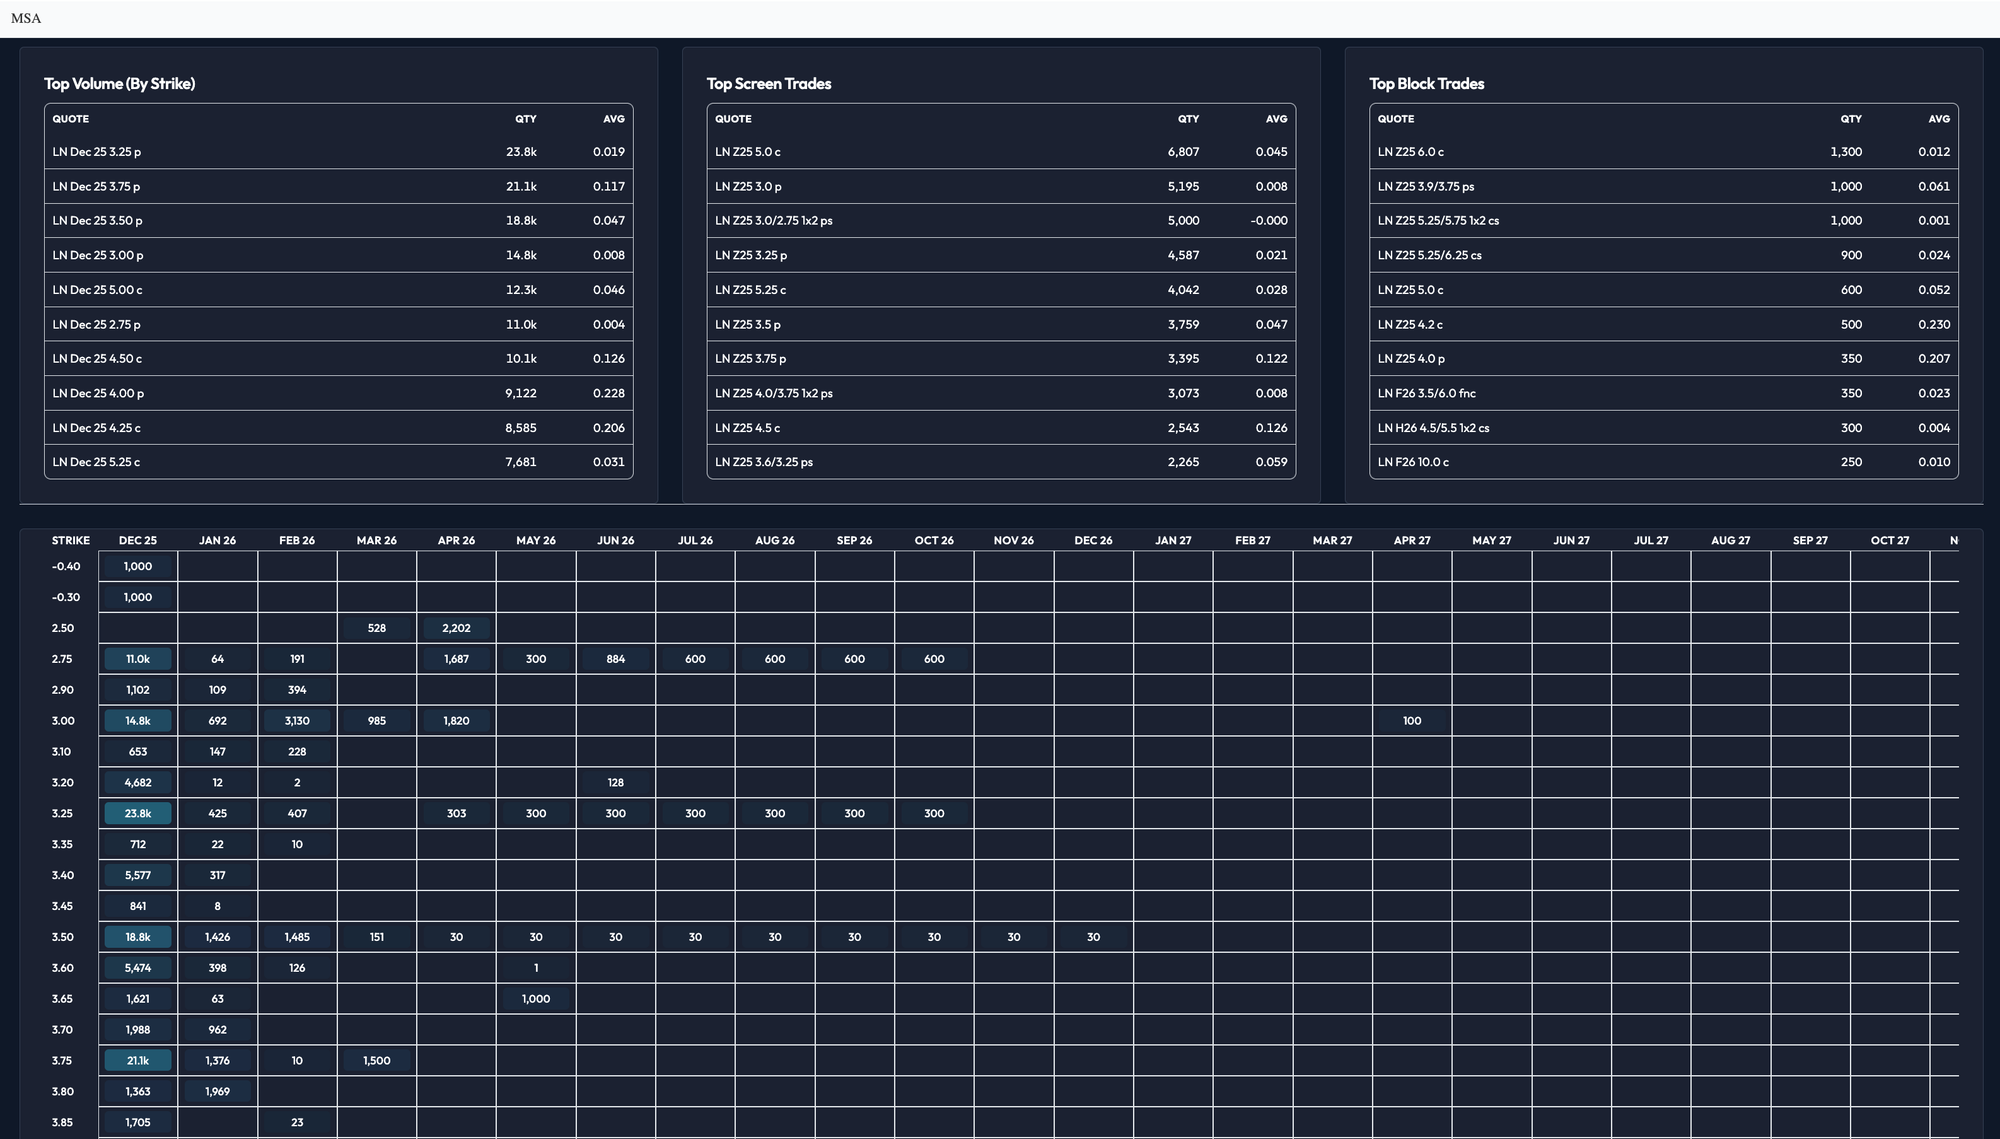Click QUOTE header in Top Block Trades
2000x1139 pixels.
pos(1396,119)
